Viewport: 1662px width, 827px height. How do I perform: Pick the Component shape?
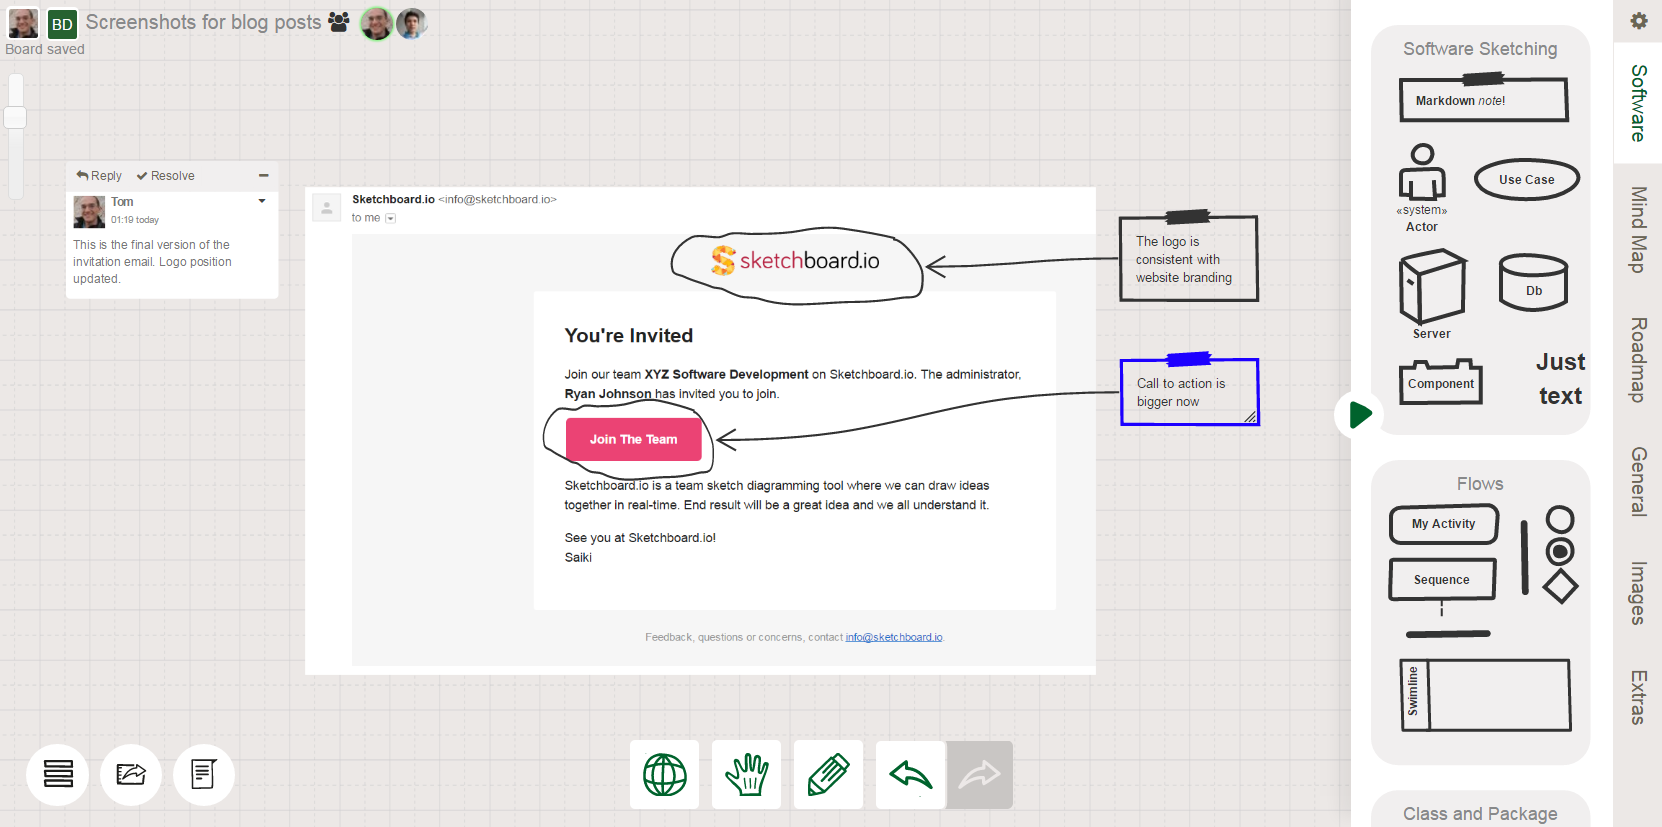pos(1441,382)
